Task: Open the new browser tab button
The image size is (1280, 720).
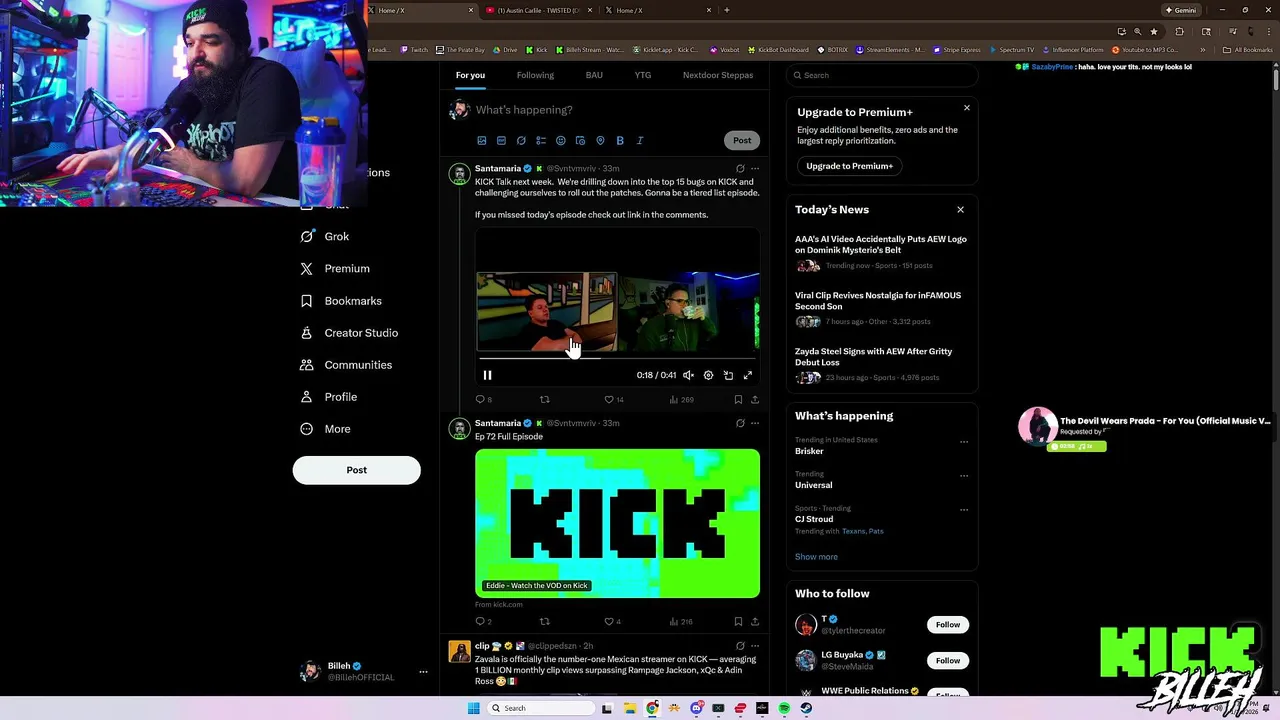Action: click(x=726, y=10)
